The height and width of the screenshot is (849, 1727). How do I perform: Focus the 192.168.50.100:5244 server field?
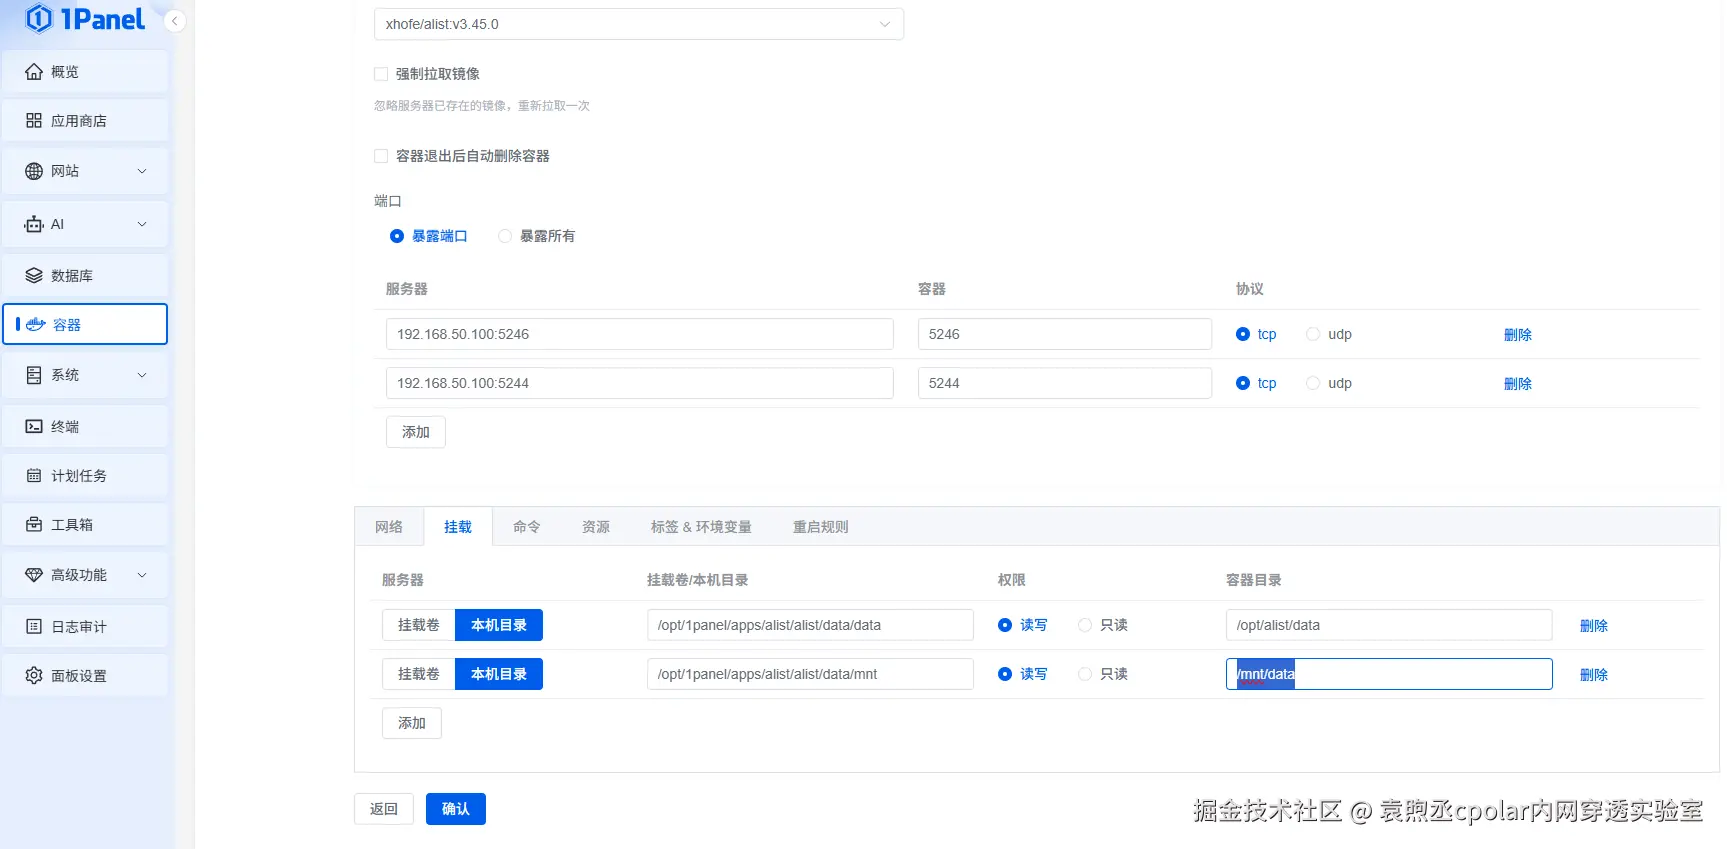pyautogui.click(x=640, y=383)
